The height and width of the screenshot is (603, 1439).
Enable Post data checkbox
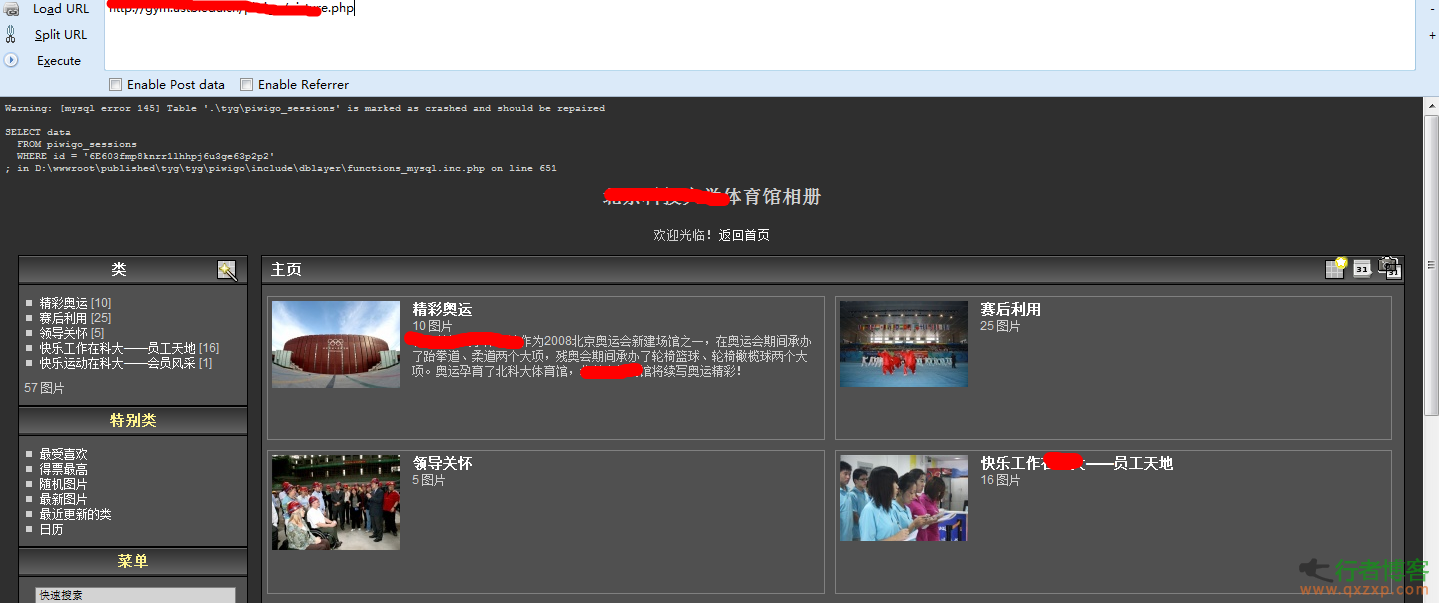coord(116,85)
